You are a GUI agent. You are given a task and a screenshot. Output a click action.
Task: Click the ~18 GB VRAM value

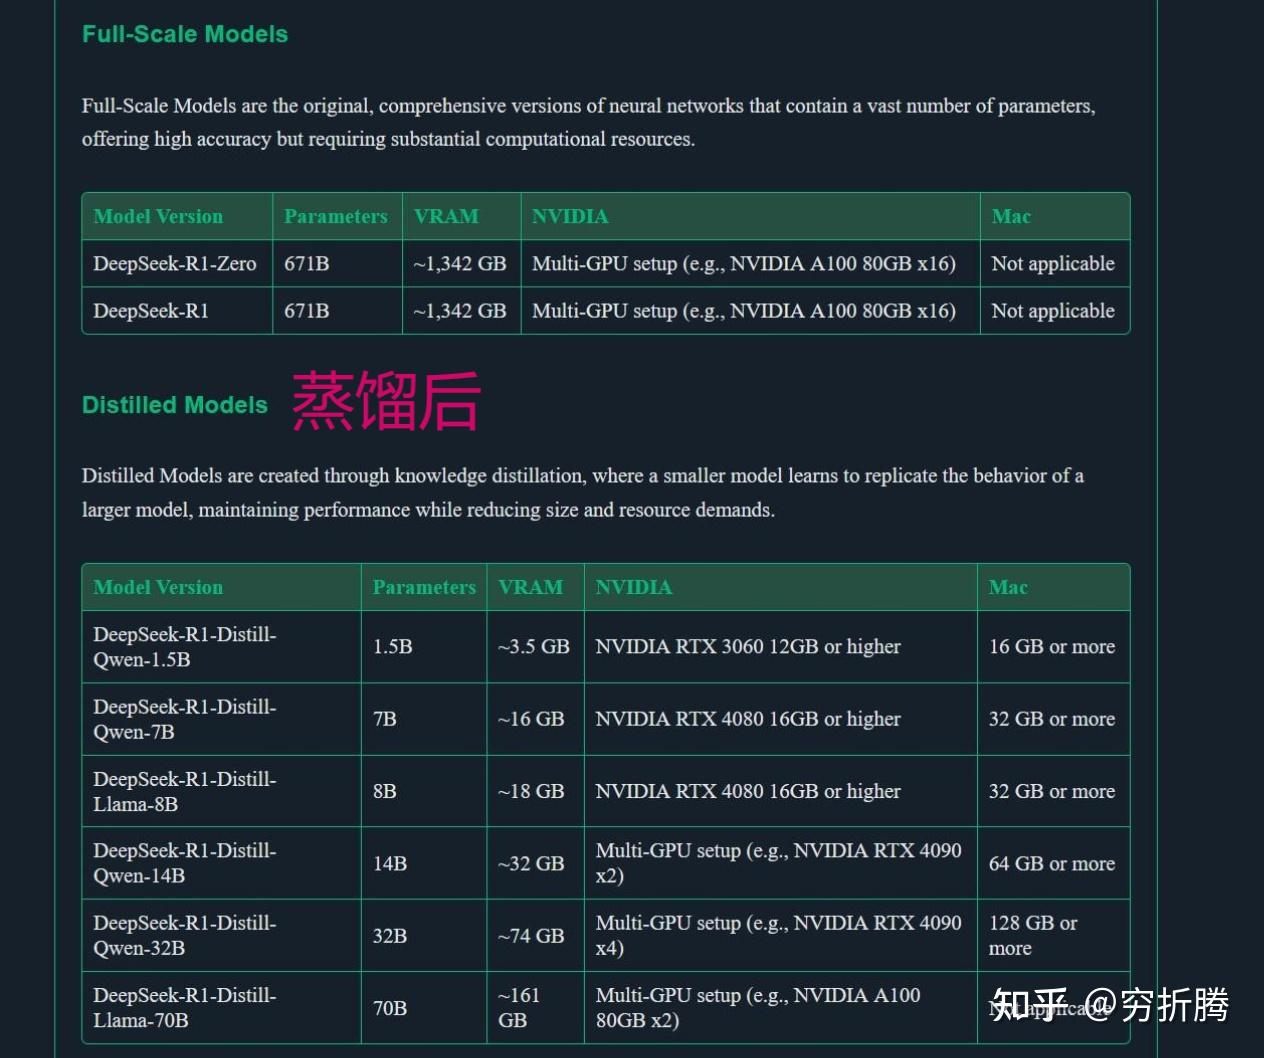[531, 791]
